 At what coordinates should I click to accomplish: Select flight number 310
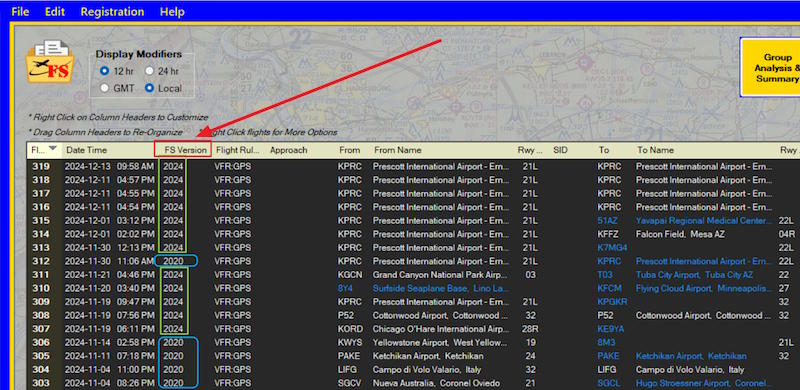(x=41, y=288)
